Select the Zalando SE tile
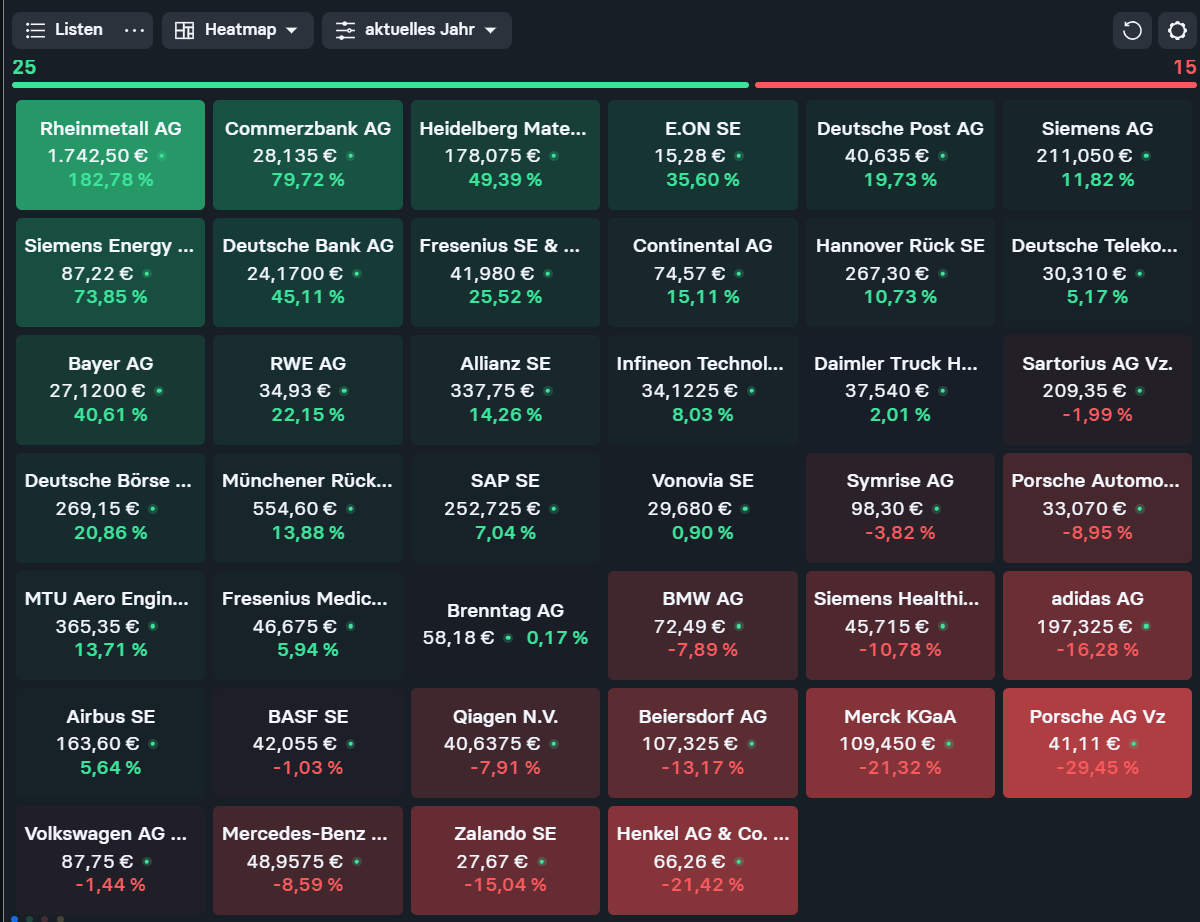Screen dimensions: 1200x922 (505, 860)
